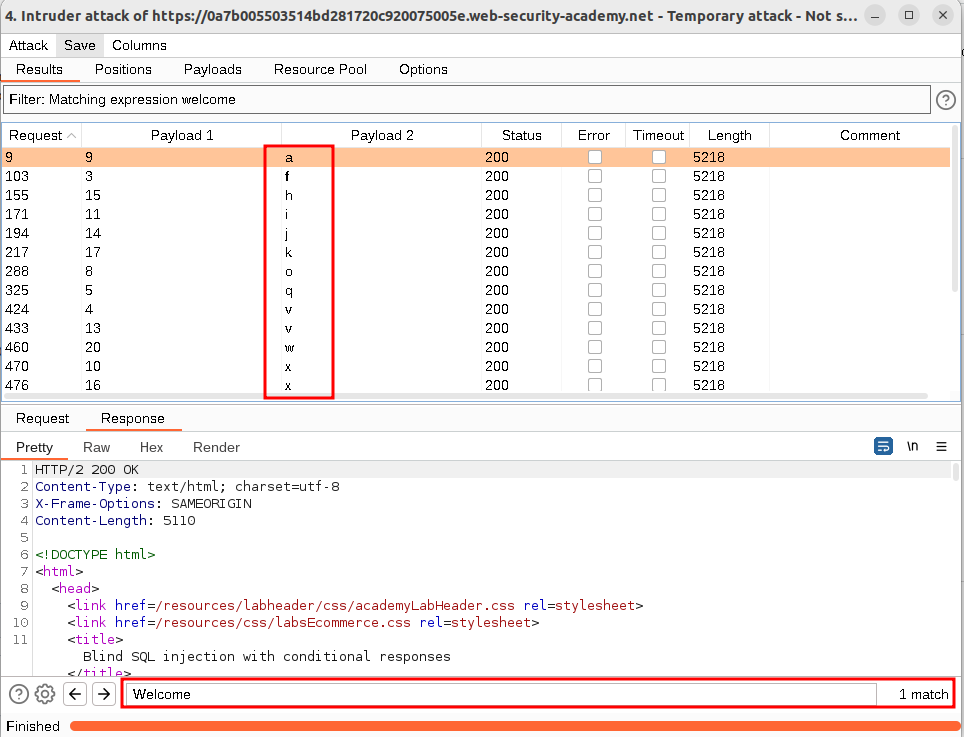Open the Save menu
964x737 pixels.
click(x=80, y=45)
